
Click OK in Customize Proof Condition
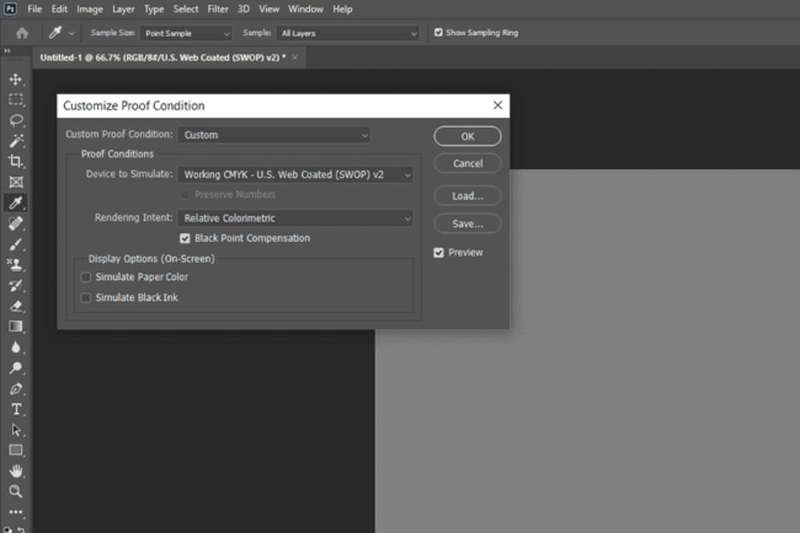pyautogui.click(x=467, y=136)
